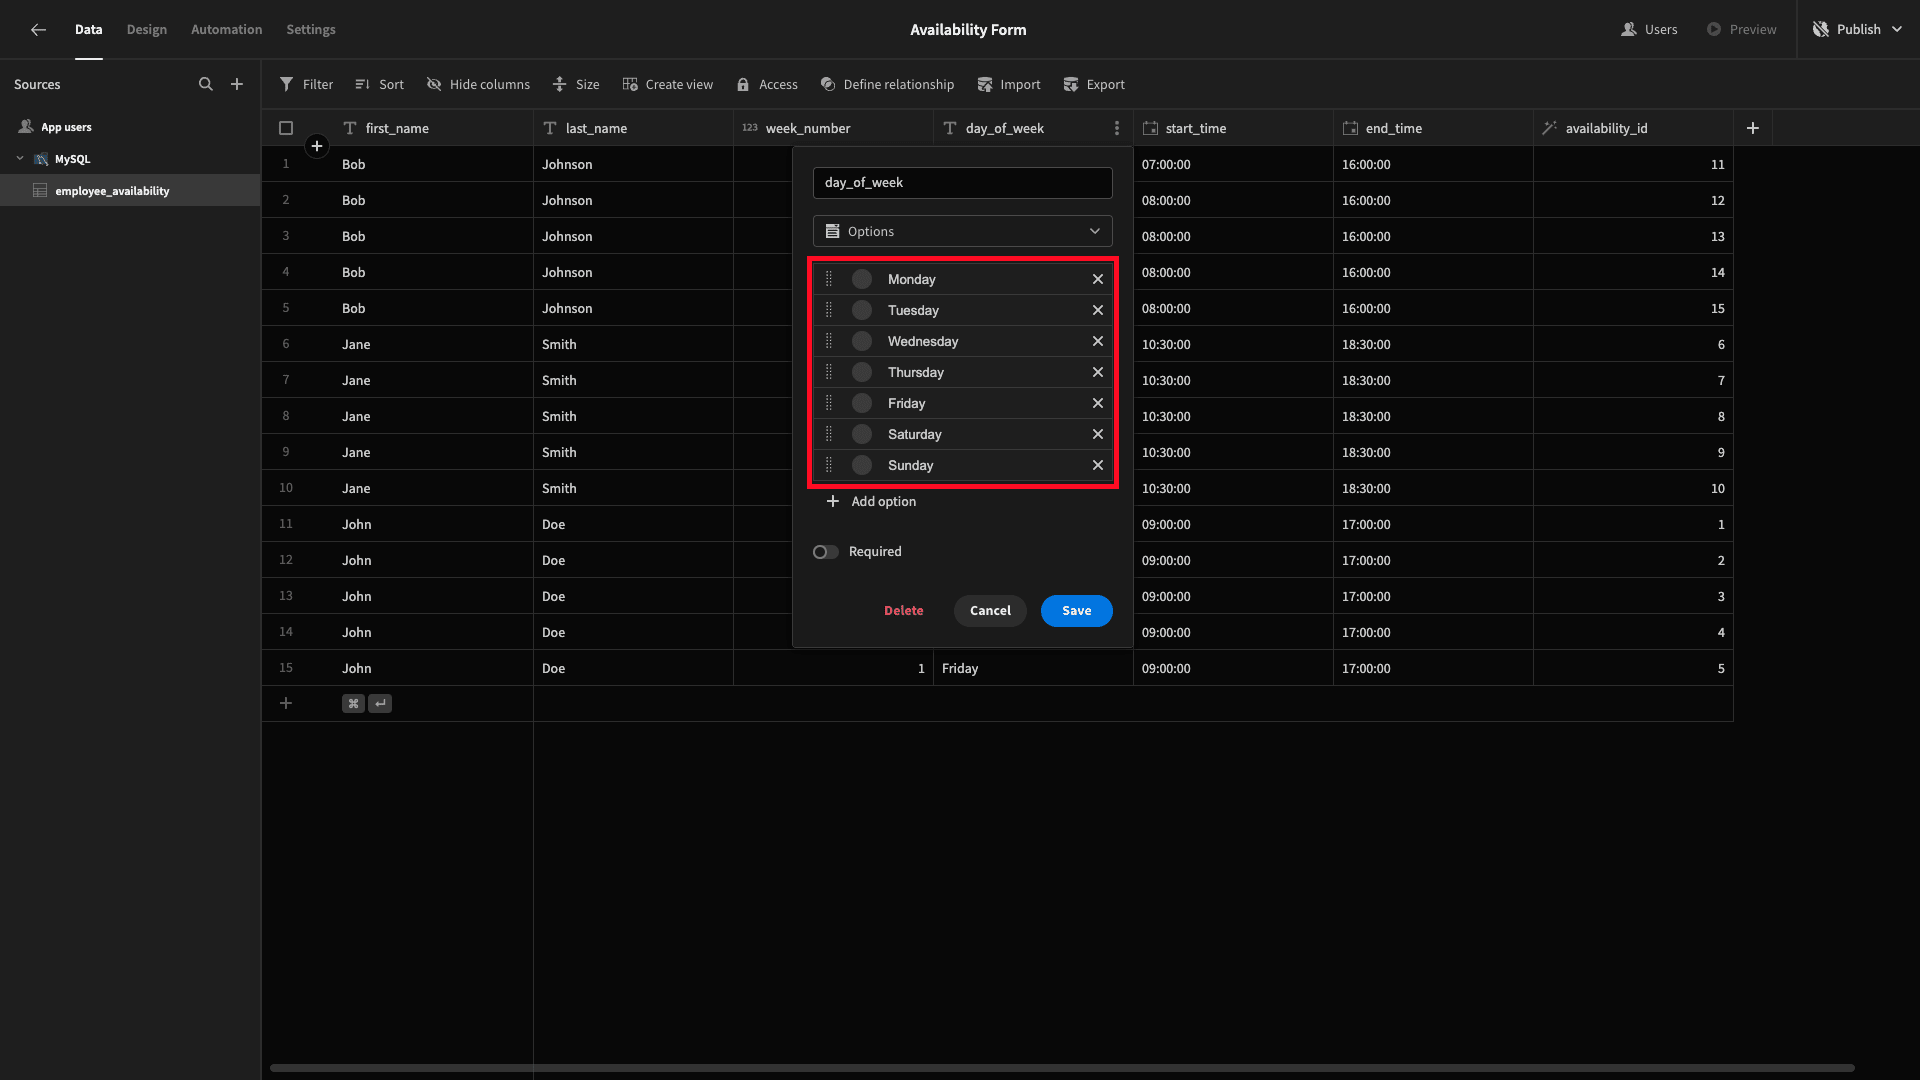
Task: Click the Import tool
Action: click(1009, 85)
